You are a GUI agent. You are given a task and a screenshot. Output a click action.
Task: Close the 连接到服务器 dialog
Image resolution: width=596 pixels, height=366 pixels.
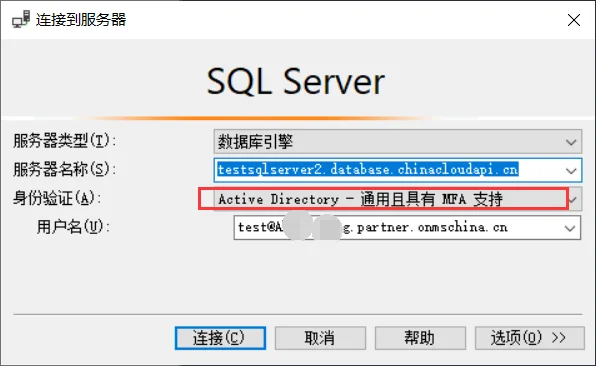click(574, 20)
